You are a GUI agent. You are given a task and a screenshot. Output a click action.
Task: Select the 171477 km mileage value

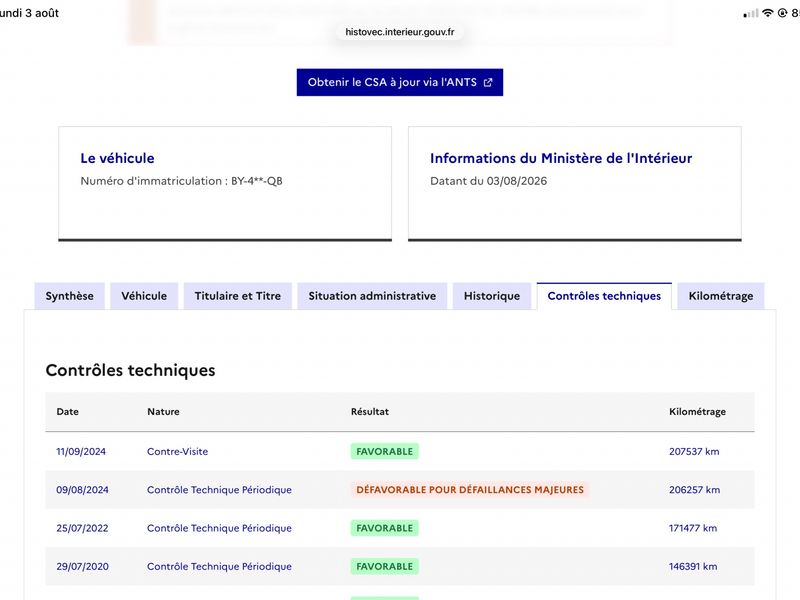pyautogui.click(x=693, y=528)
